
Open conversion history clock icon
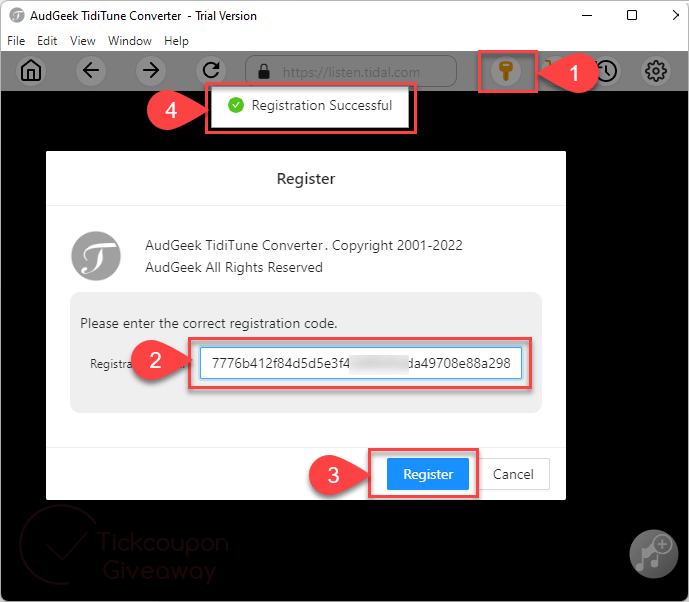point(607,71)
